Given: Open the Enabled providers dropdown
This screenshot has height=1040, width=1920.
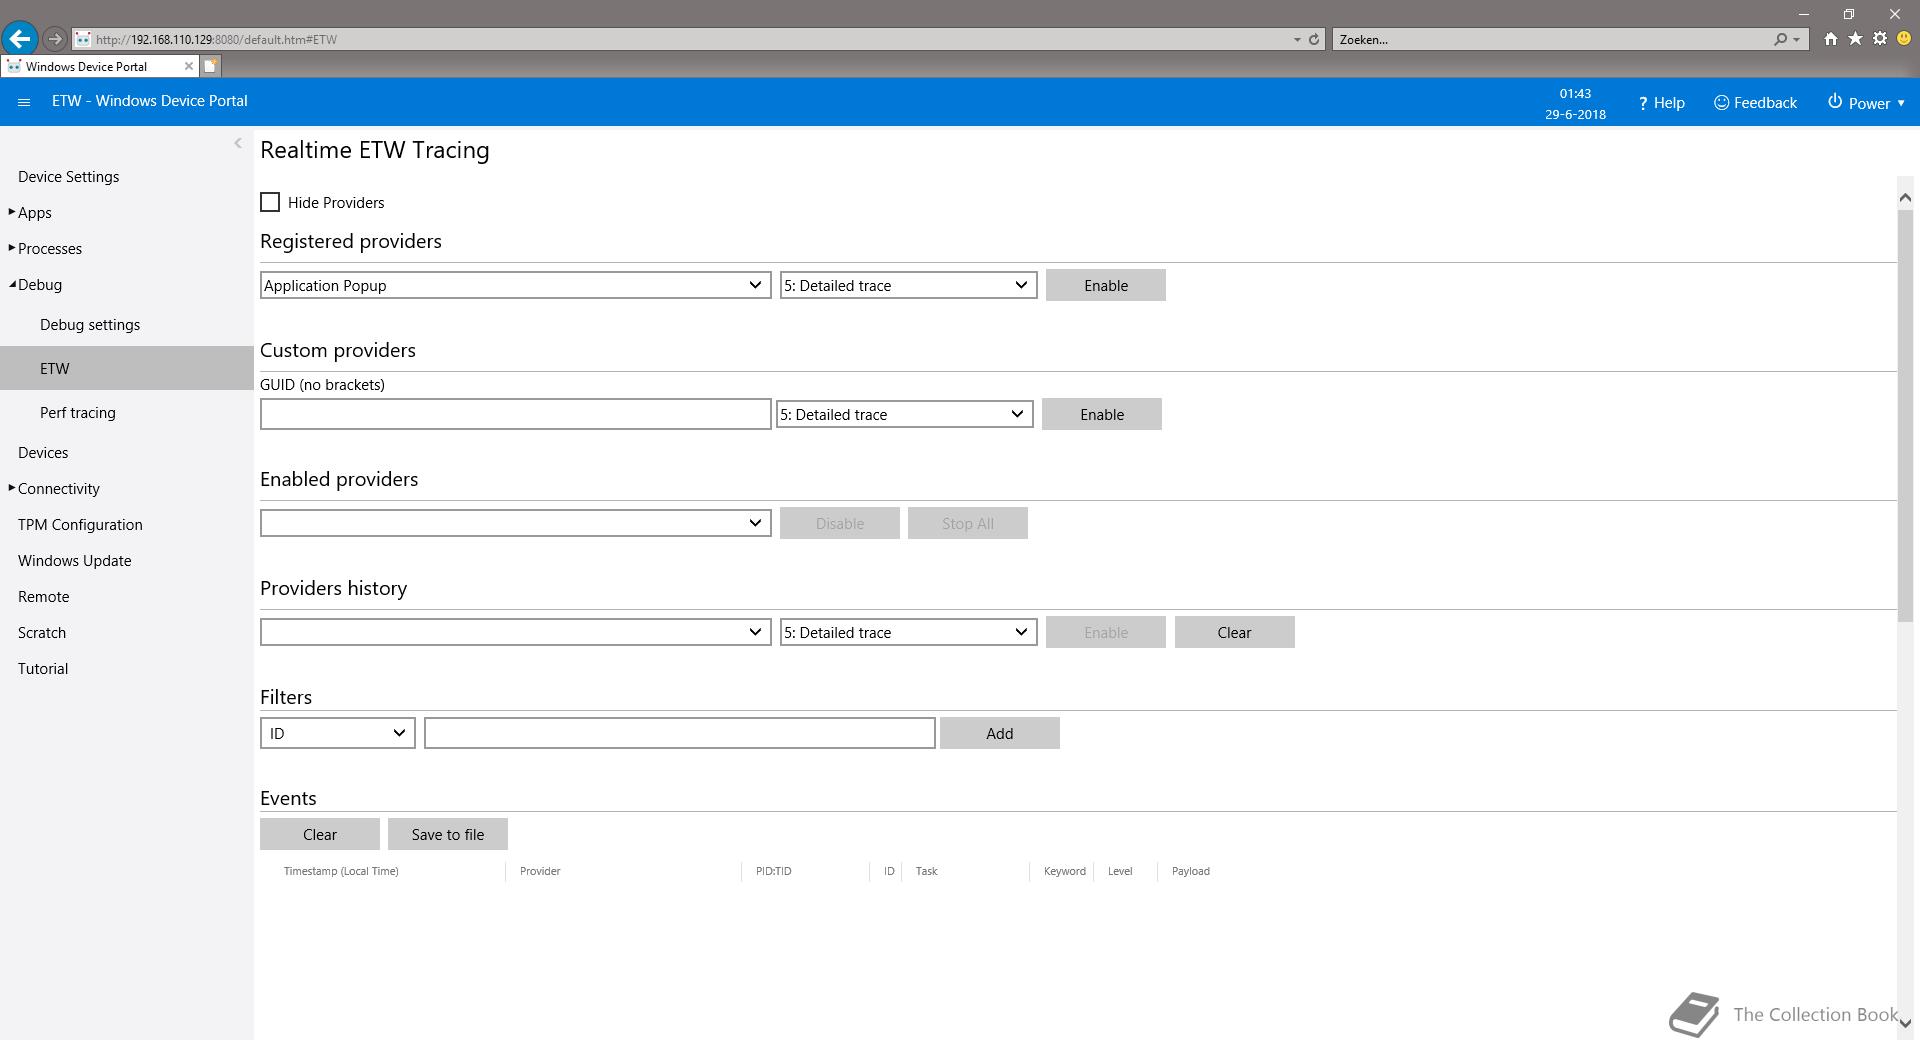Looking at the screenshot, I should click(x=515, y=523).
